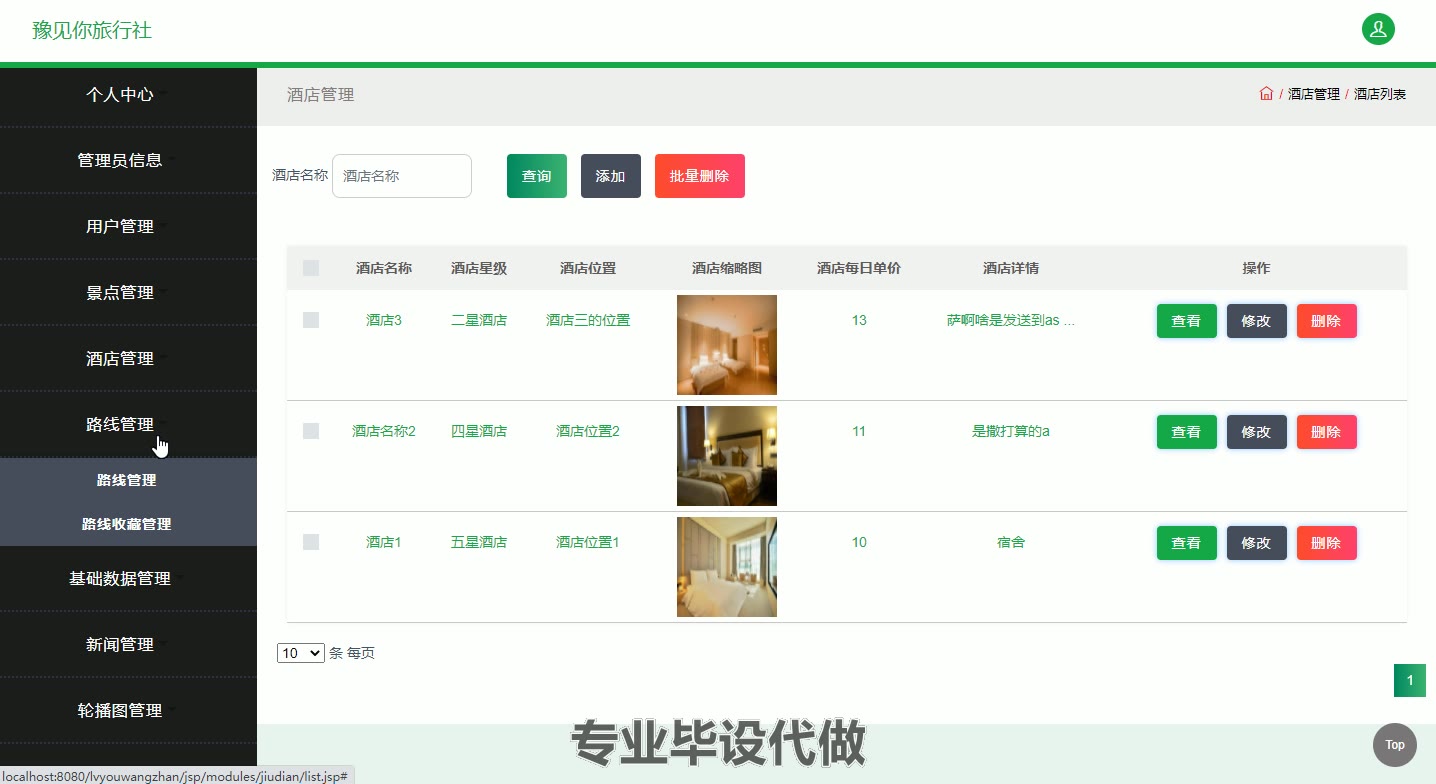
Task: Click 删除 for 酒店1
Action: [x=1327, y=543]
